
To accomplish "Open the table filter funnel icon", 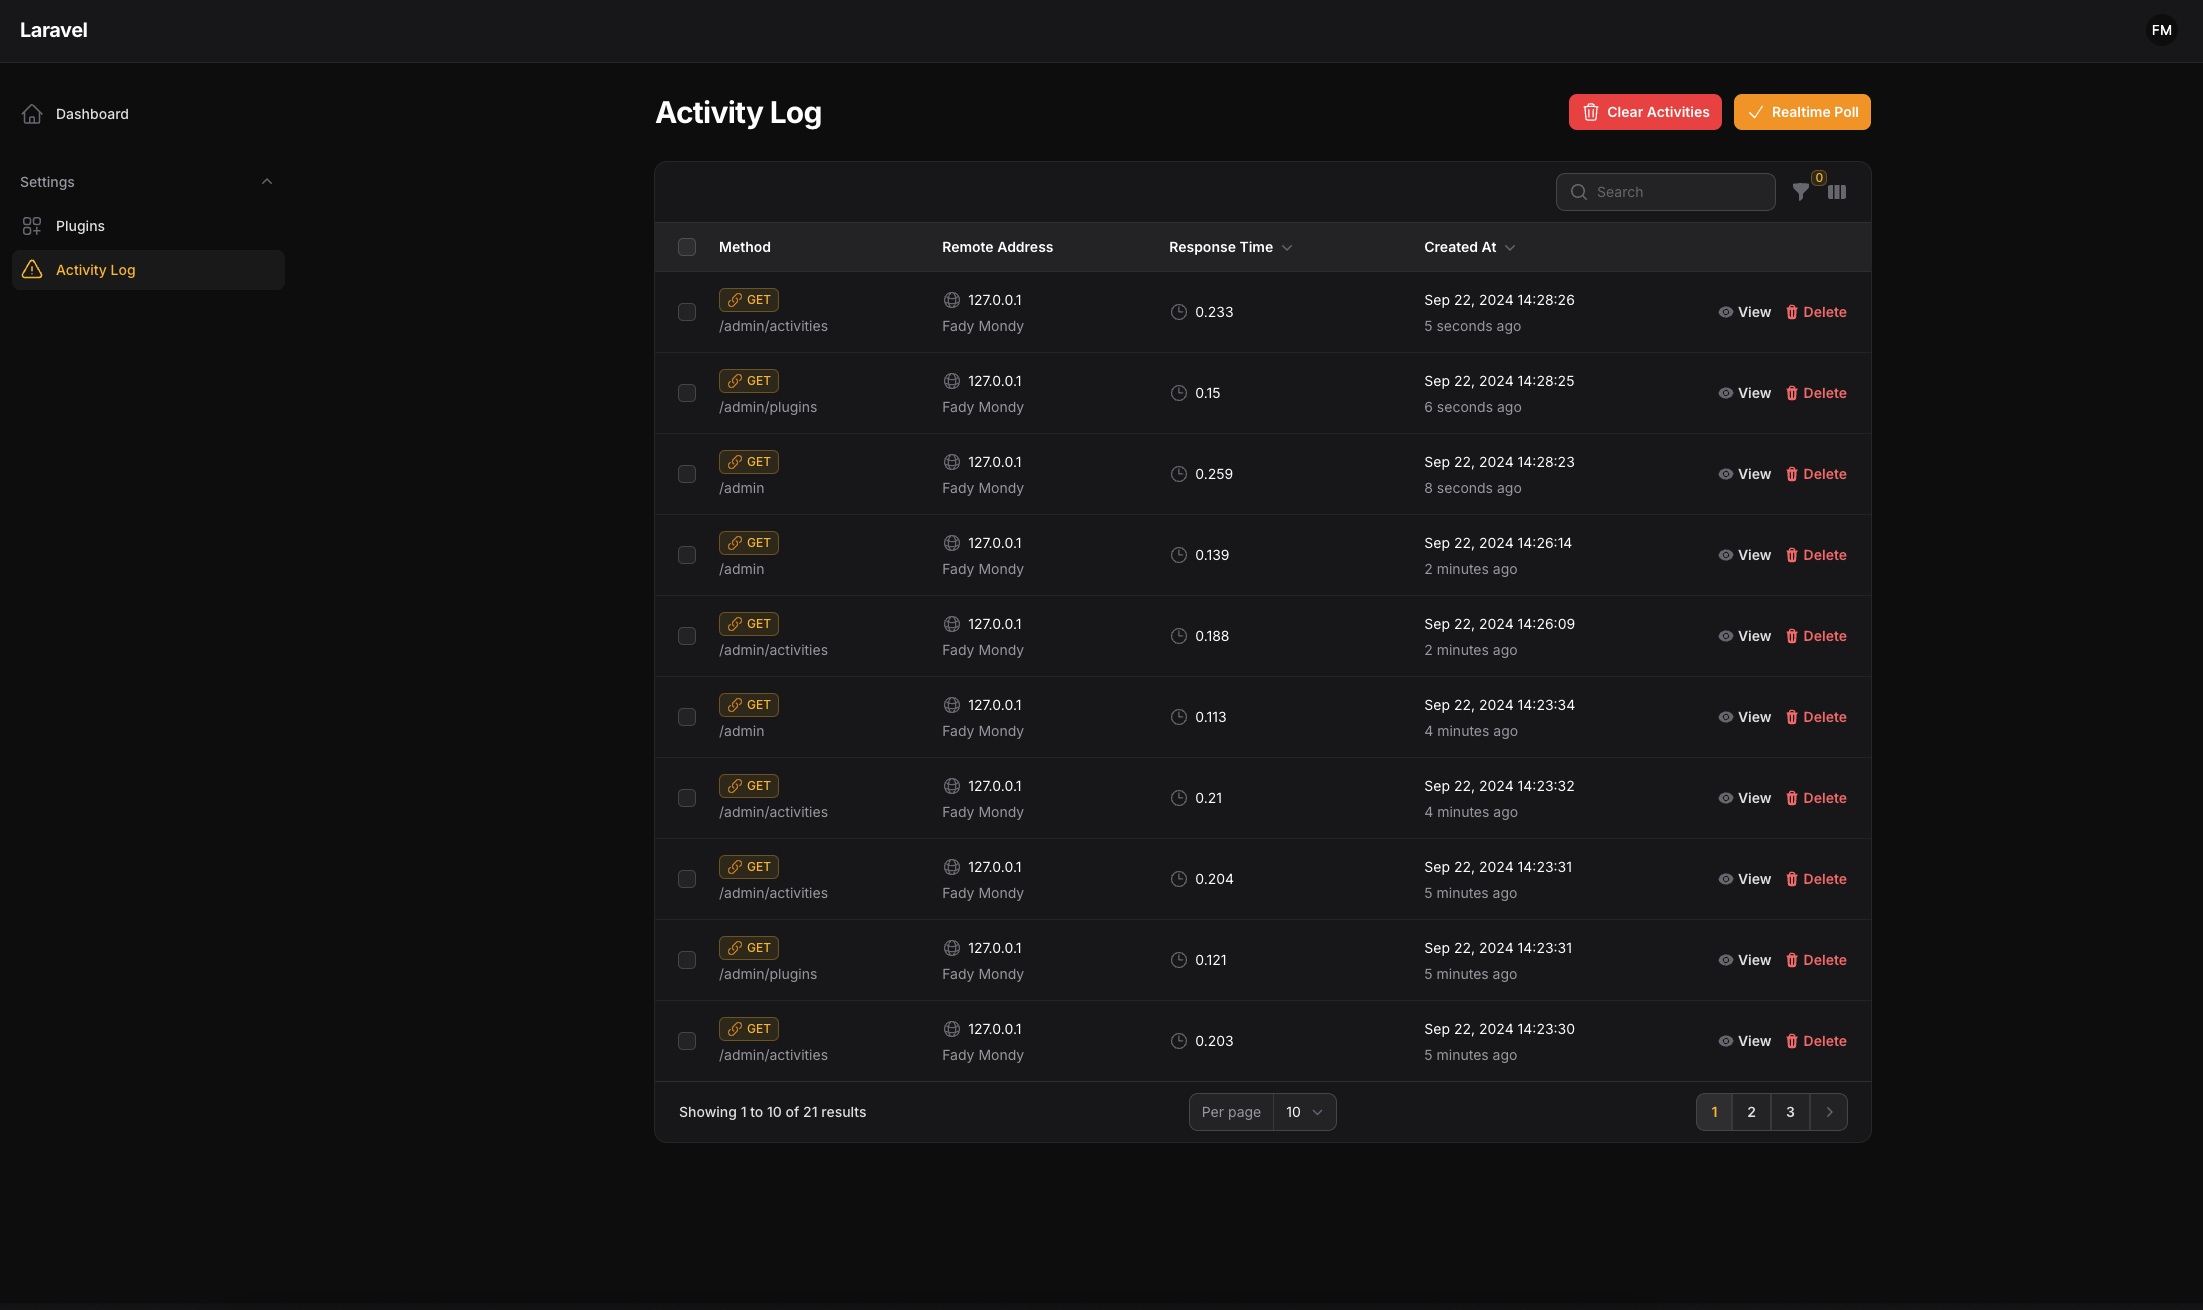I will click(x=1800, y=192).
